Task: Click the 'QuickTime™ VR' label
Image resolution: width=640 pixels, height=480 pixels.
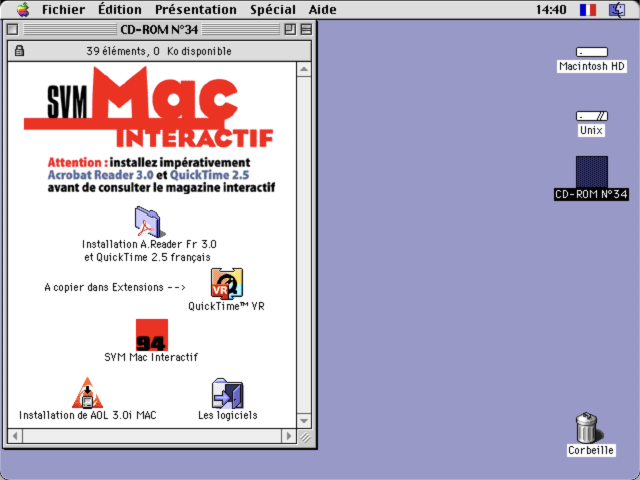Action: [227, 306]
